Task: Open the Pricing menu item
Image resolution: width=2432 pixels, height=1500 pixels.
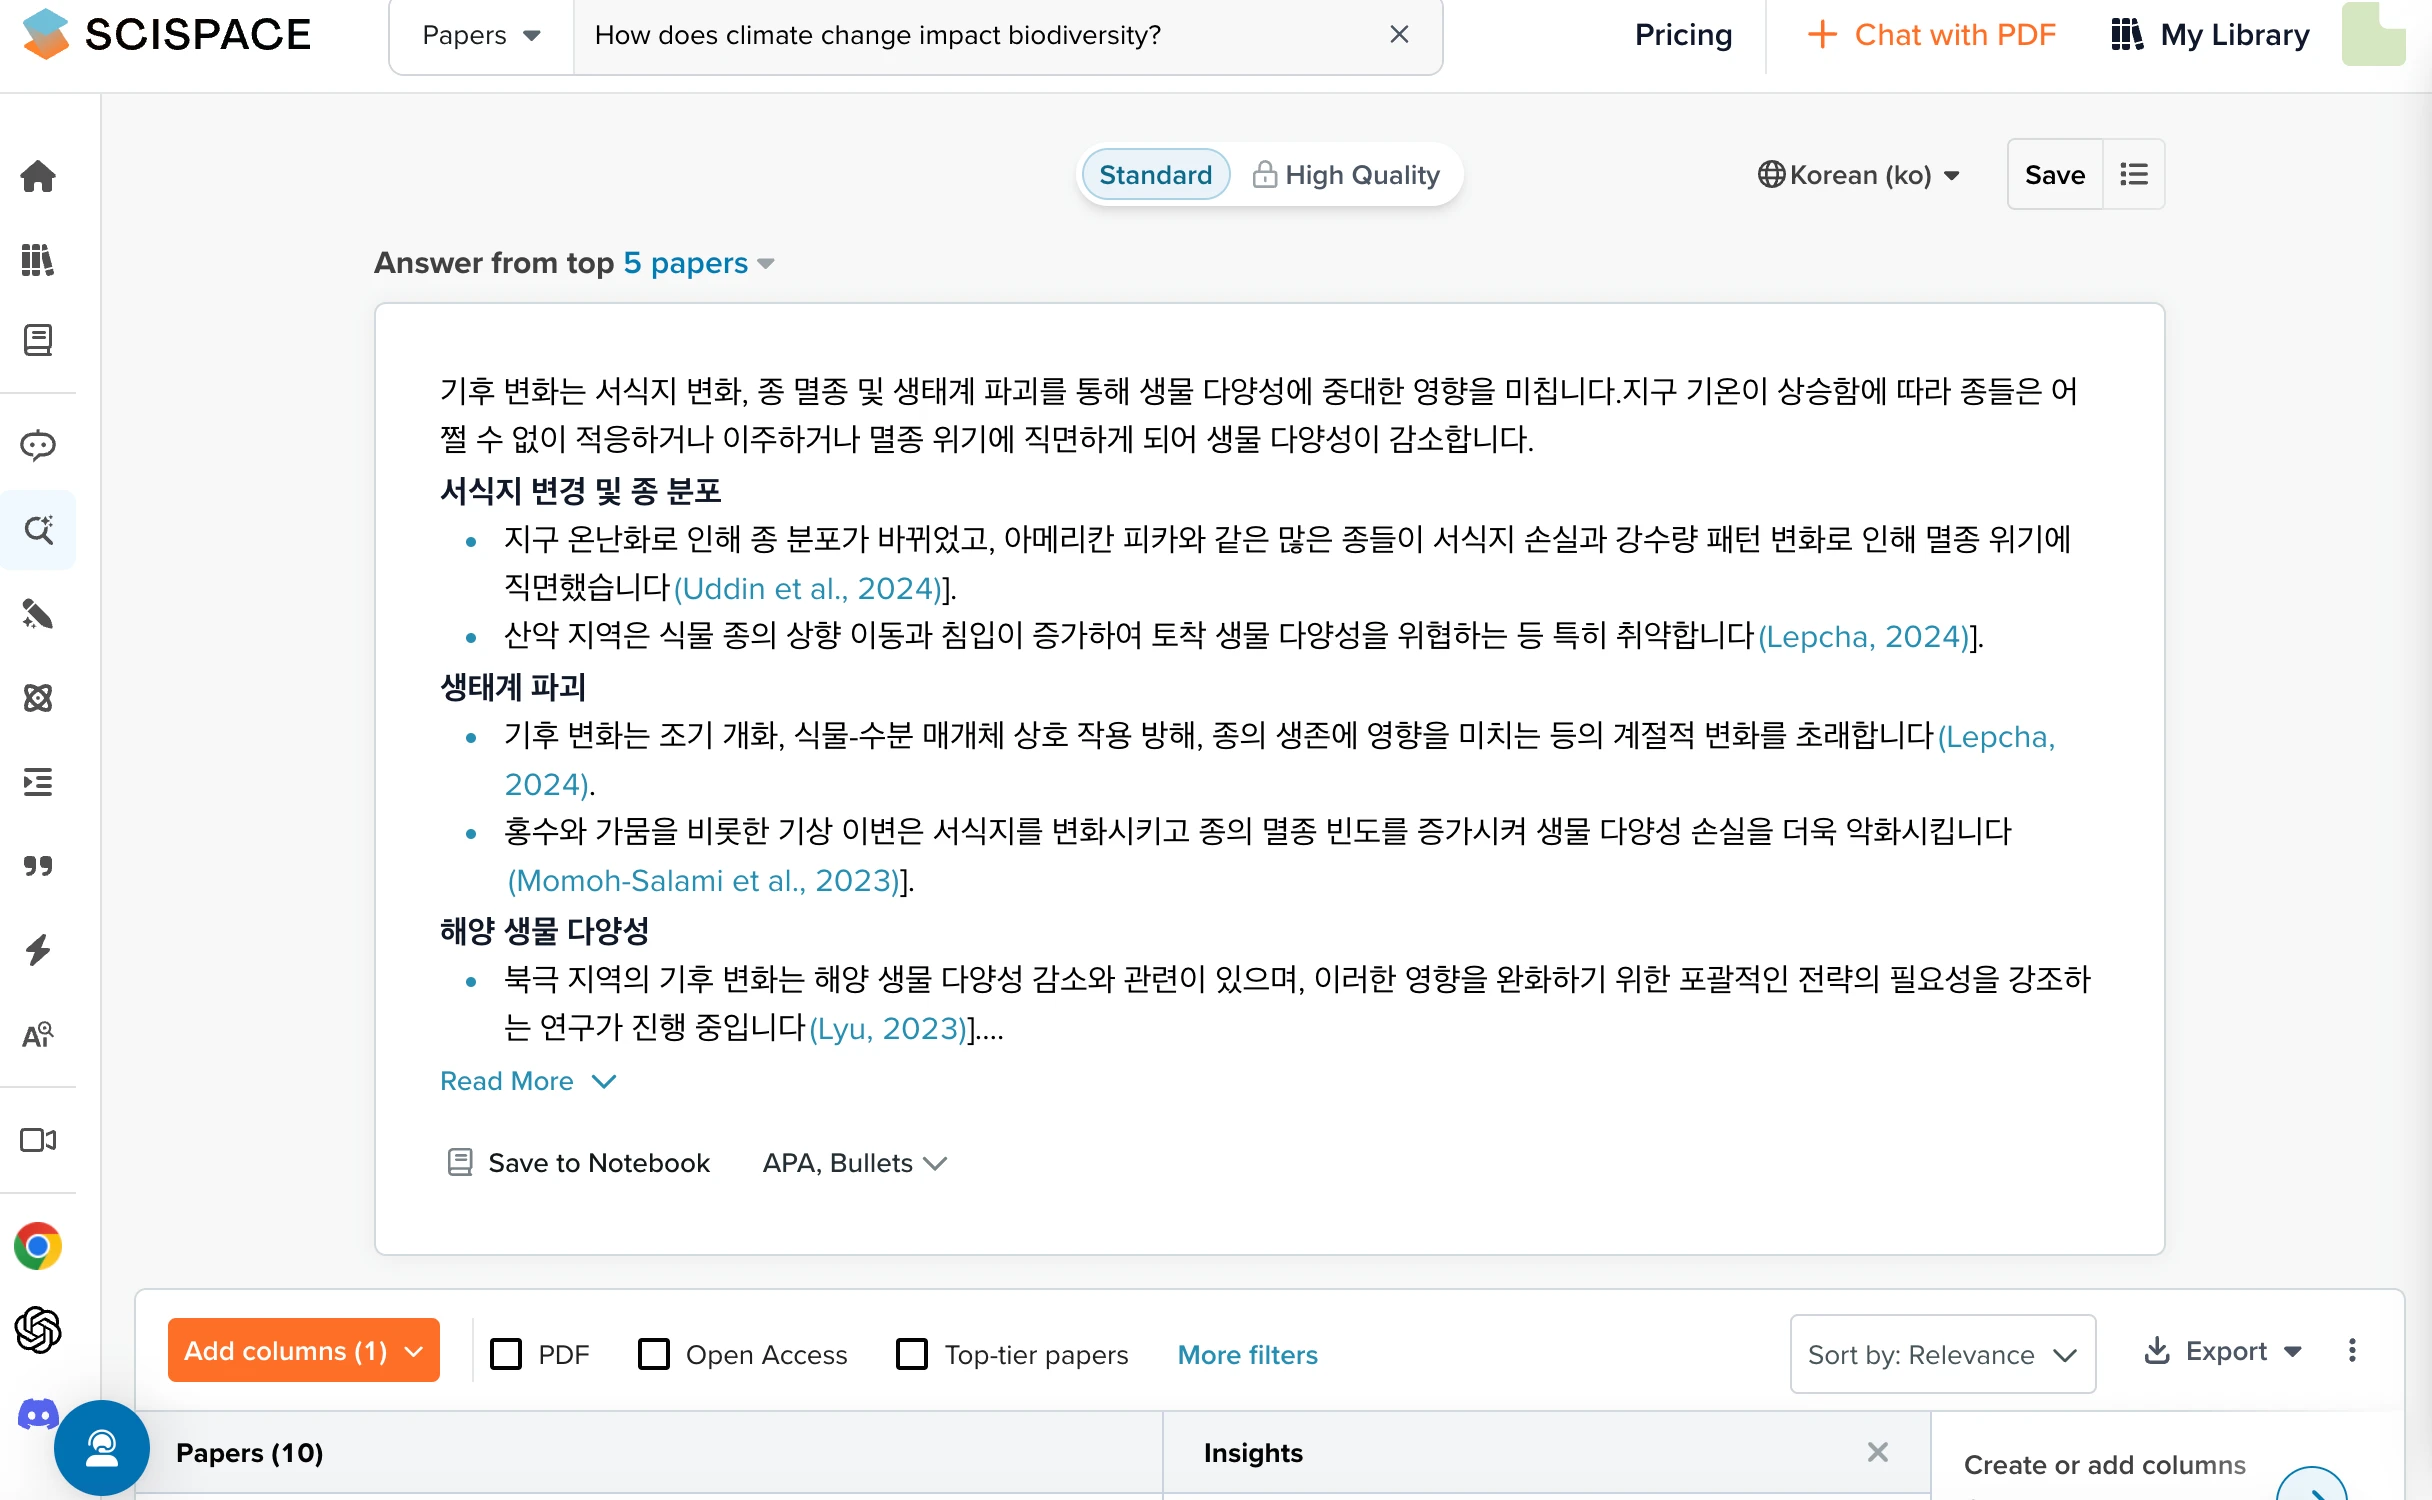Action: tap(1683, 35)
